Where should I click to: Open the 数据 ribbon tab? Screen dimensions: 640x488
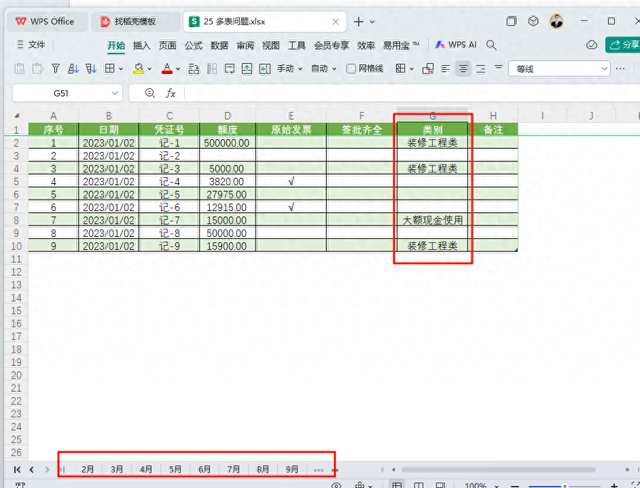click(219, 45)
